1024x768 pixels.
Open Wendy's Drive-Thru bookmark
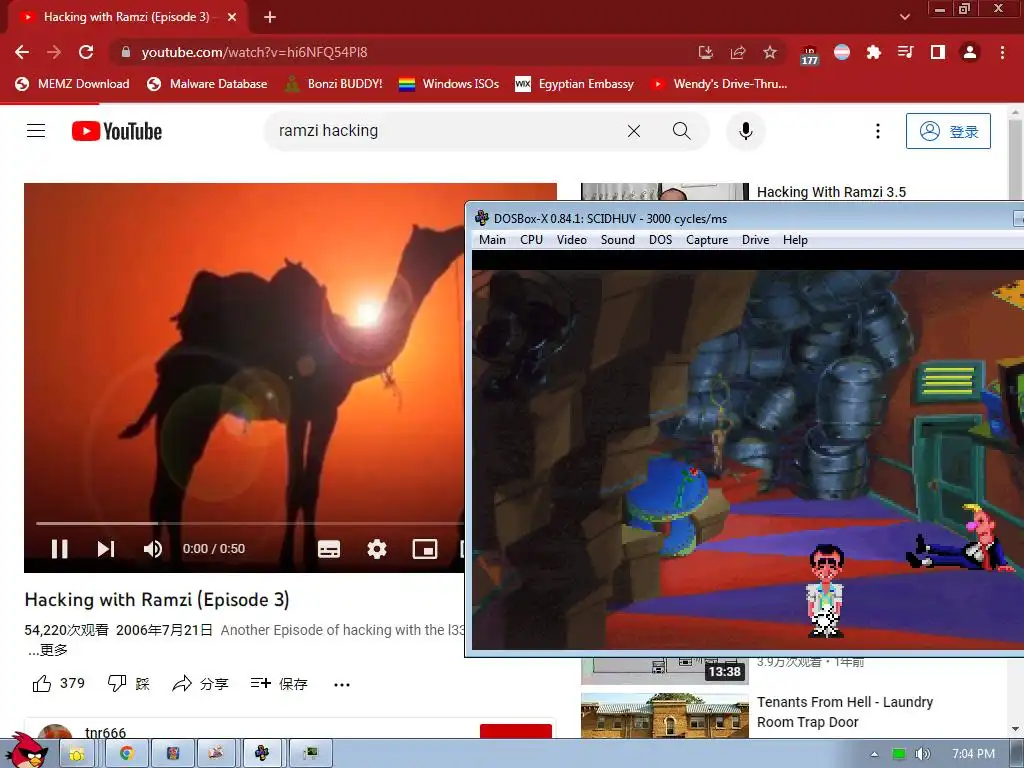(x=718, y=84)
